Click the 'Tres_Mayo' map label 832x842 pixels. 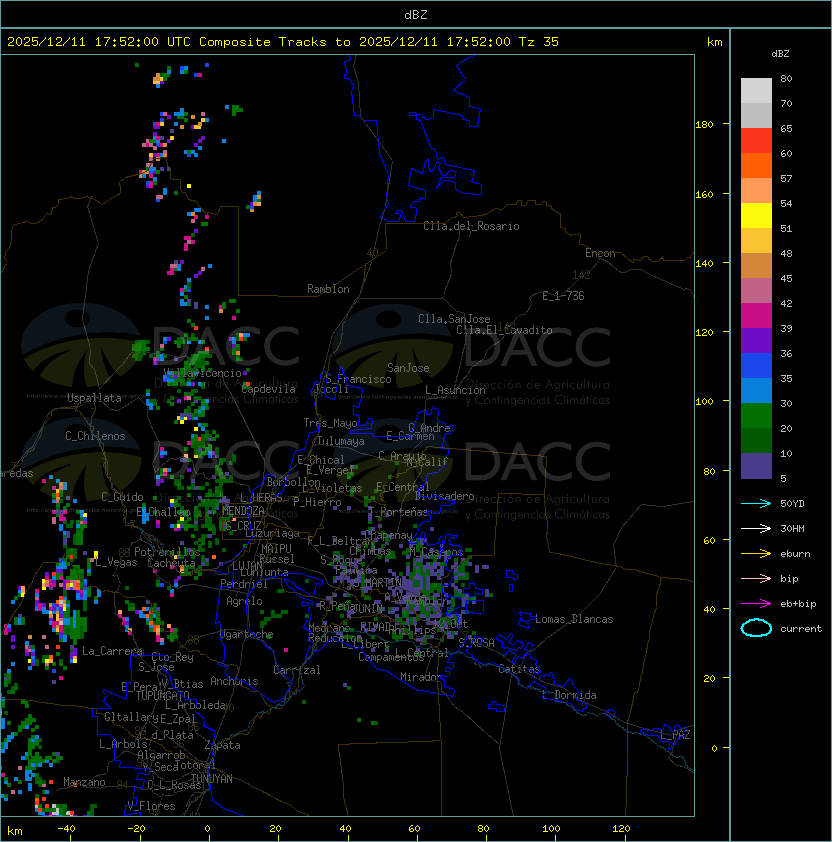330,423
